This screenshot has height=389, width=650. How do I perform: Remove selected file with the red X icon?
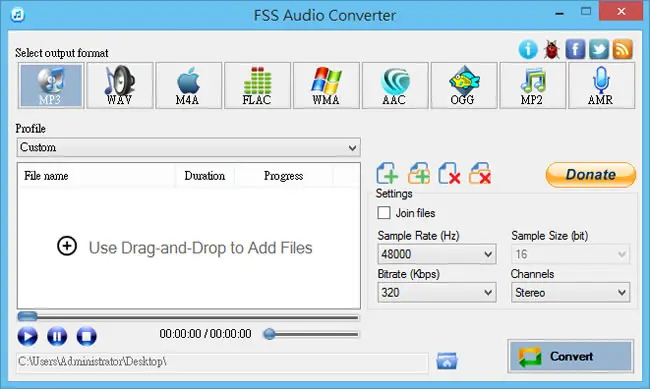449,173
